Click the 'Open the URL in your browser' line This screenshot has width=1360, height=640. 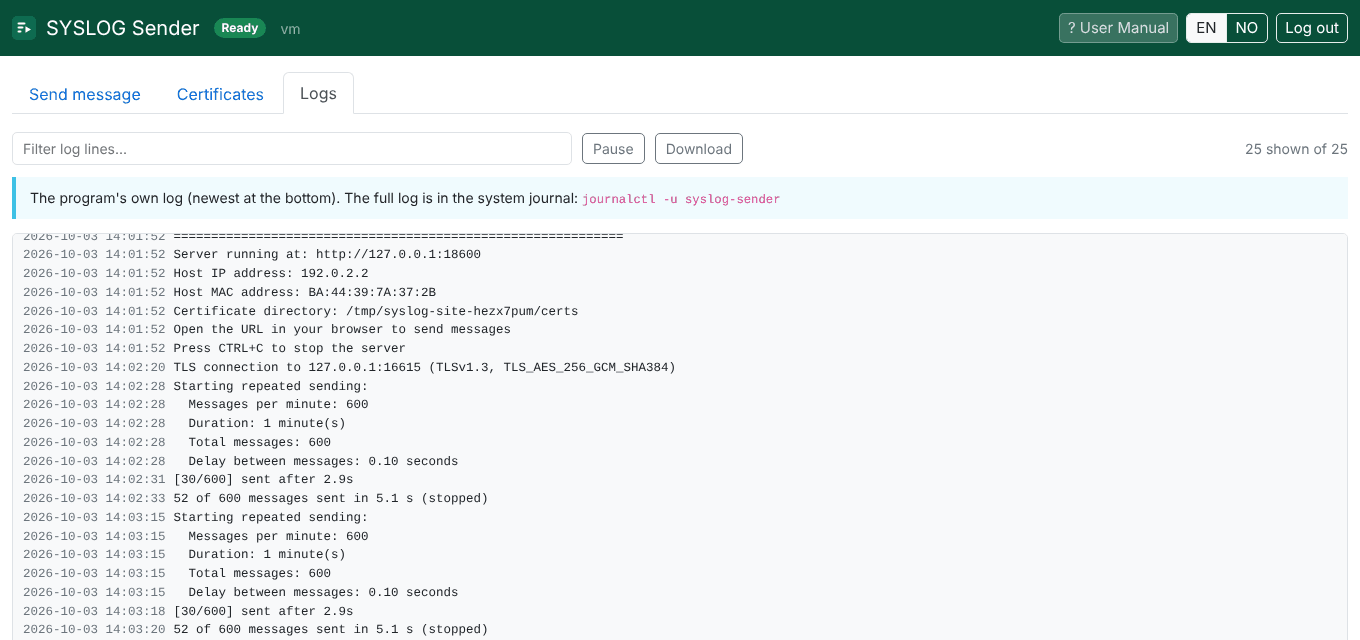tap(267, 329)
